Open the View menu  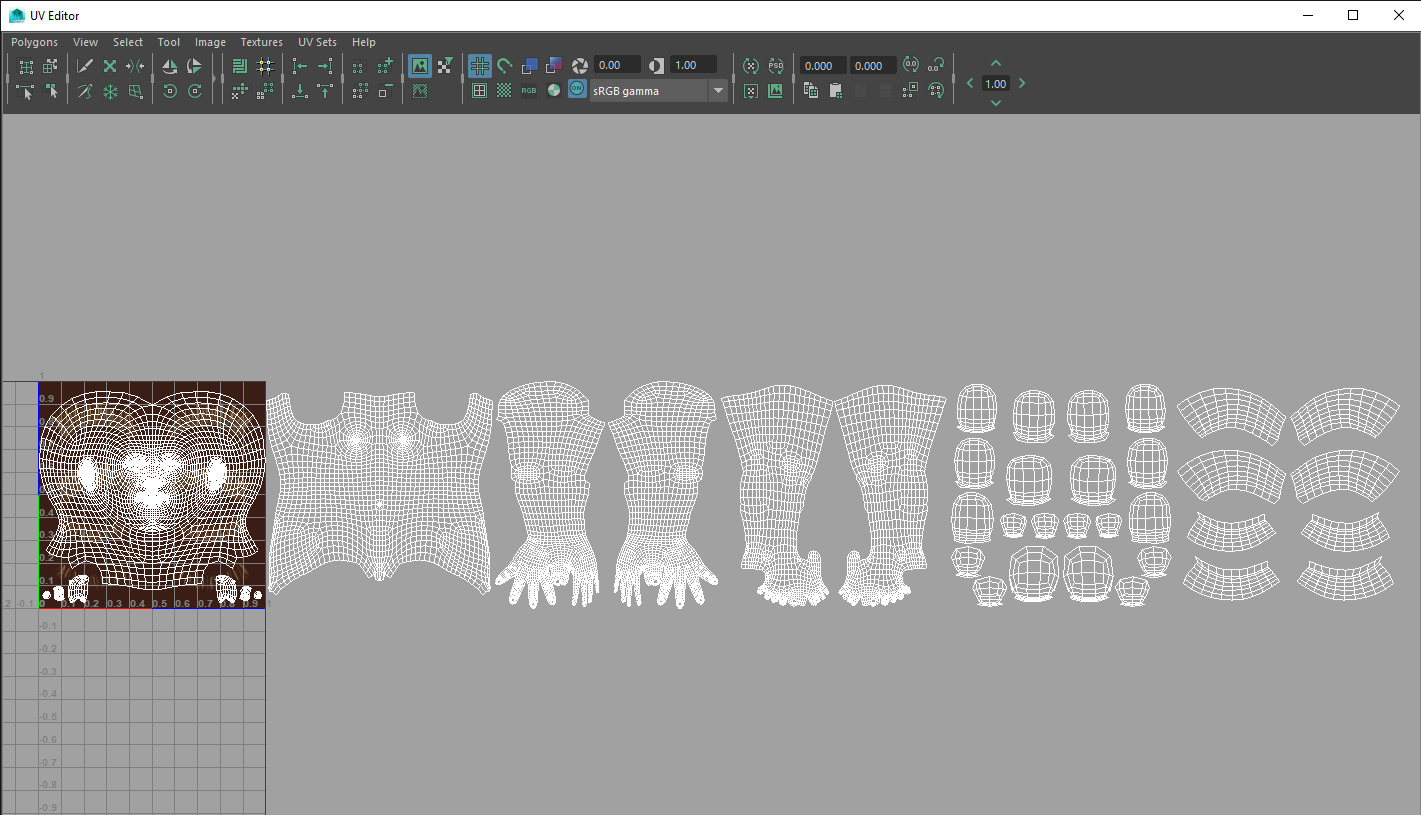tap(85, 42)
